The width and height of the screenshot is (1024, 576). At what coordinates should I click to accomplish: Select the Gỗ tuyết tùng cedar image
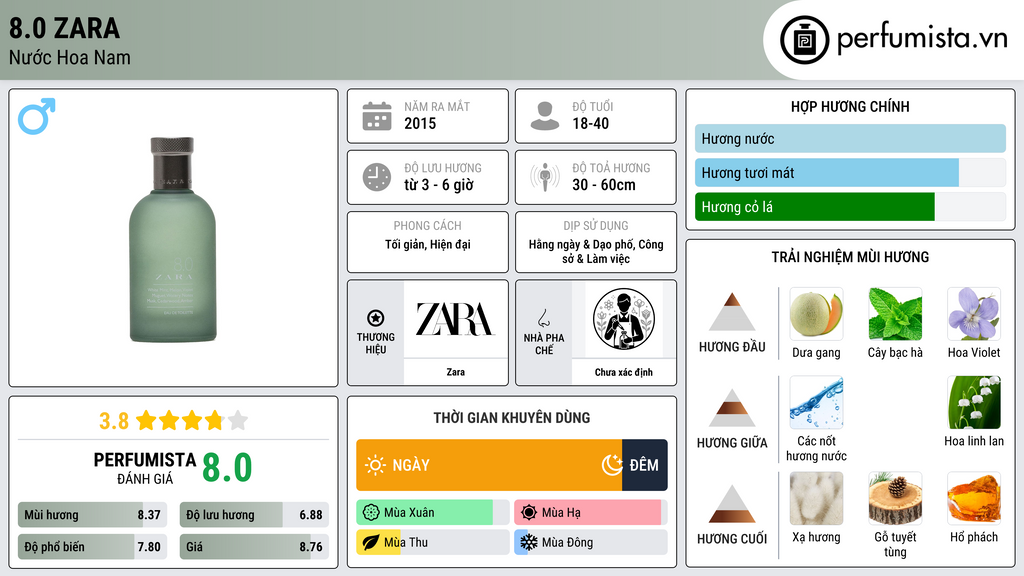pyautogui.click(x=895, y=498)
